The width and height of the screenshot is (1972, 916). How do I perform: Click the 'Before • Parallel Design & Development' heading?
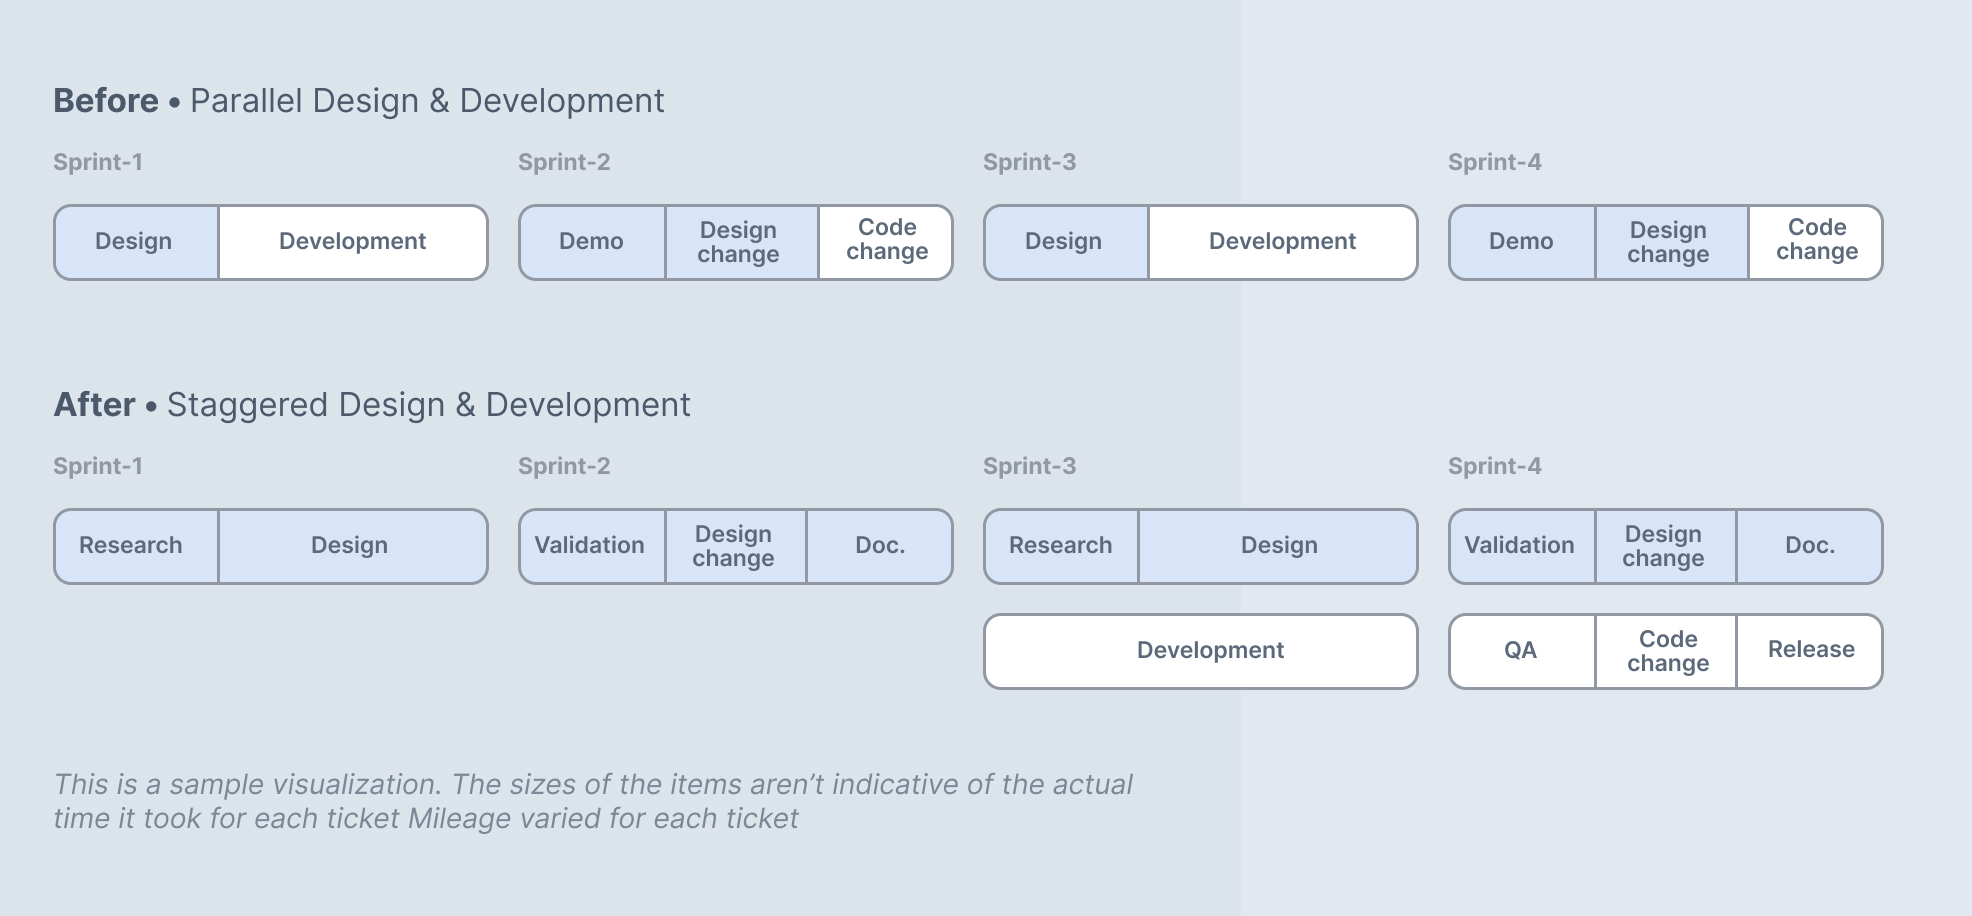coord(359,101)
